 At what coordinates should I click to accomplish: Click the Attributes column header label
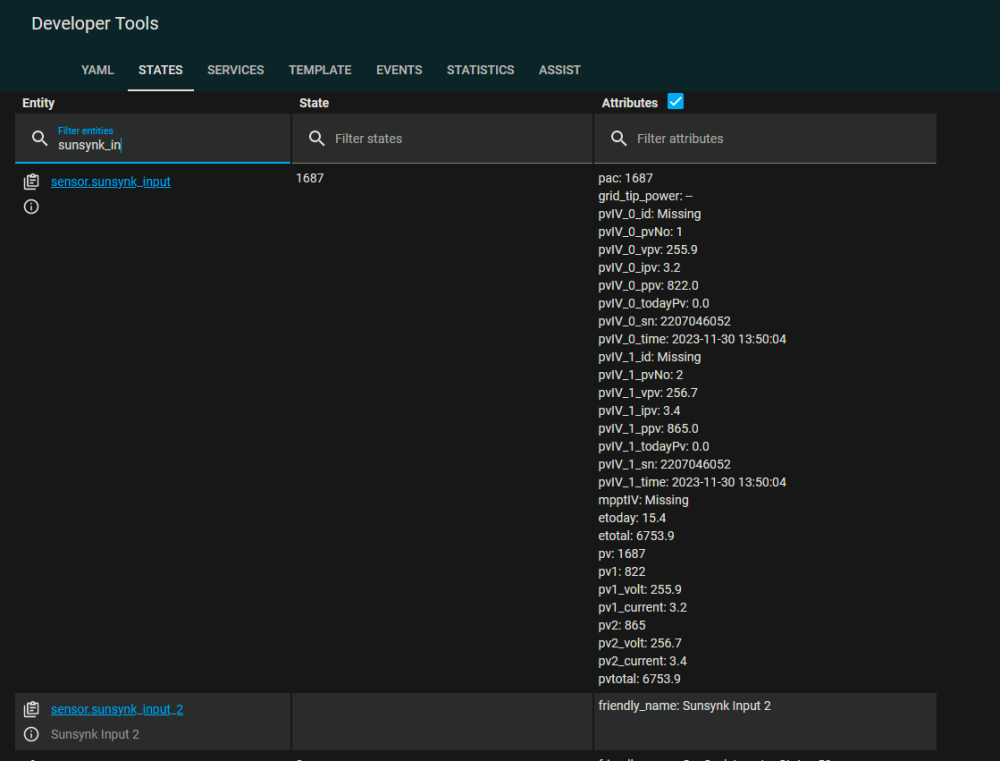click(x=629, y=103)
